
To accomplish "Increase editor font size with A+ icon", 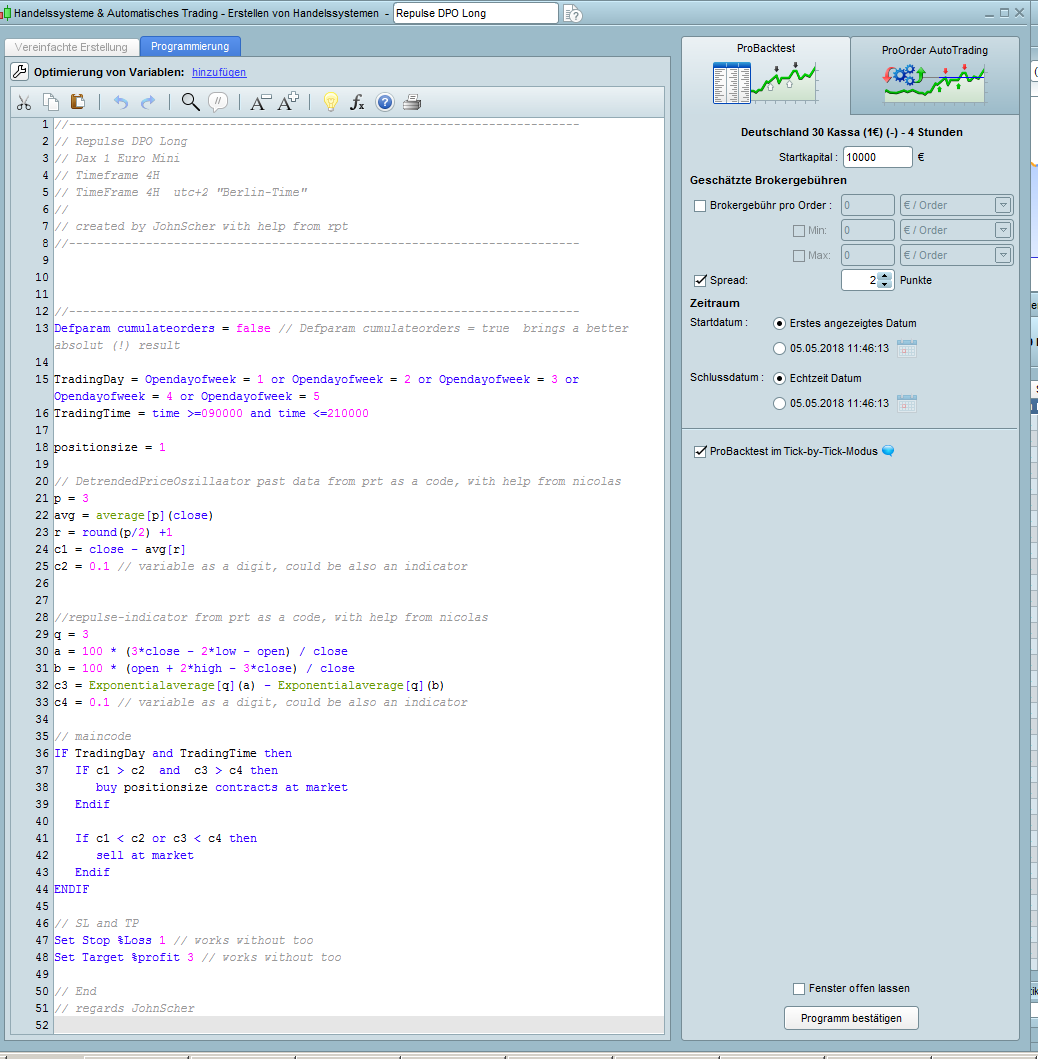I will pos(289,102).
